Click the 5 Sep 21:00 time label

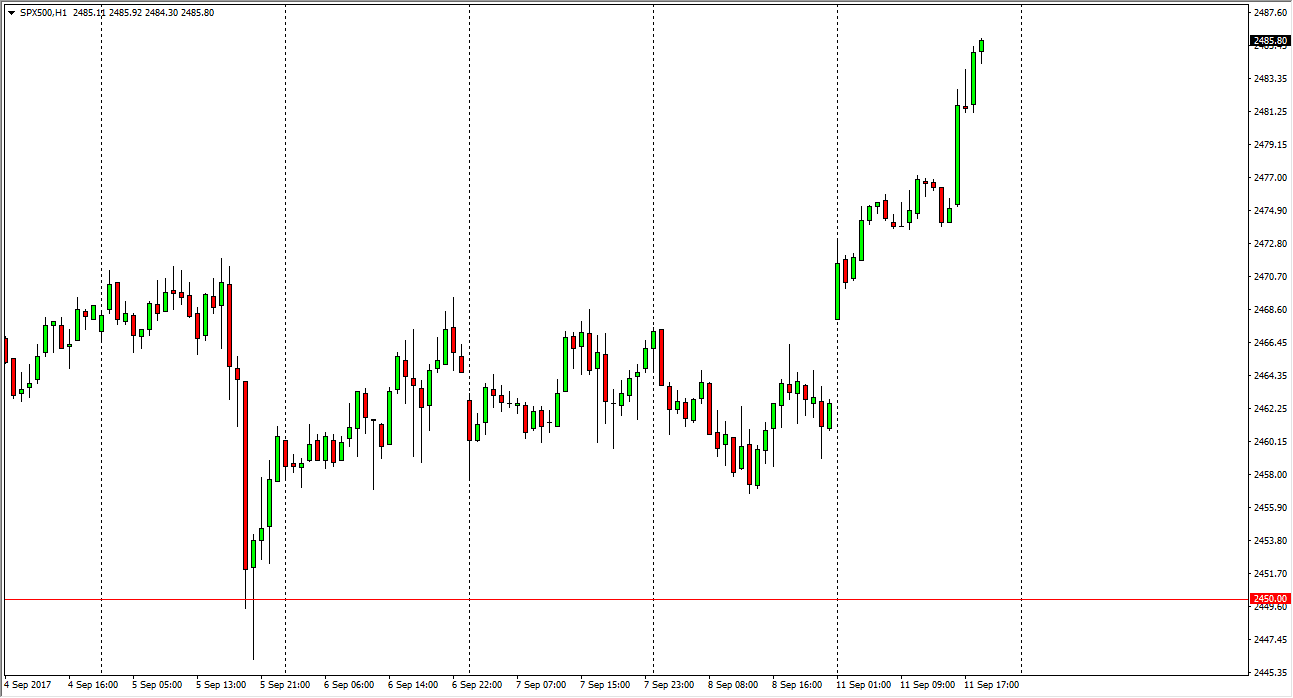(x=283, y=685)
